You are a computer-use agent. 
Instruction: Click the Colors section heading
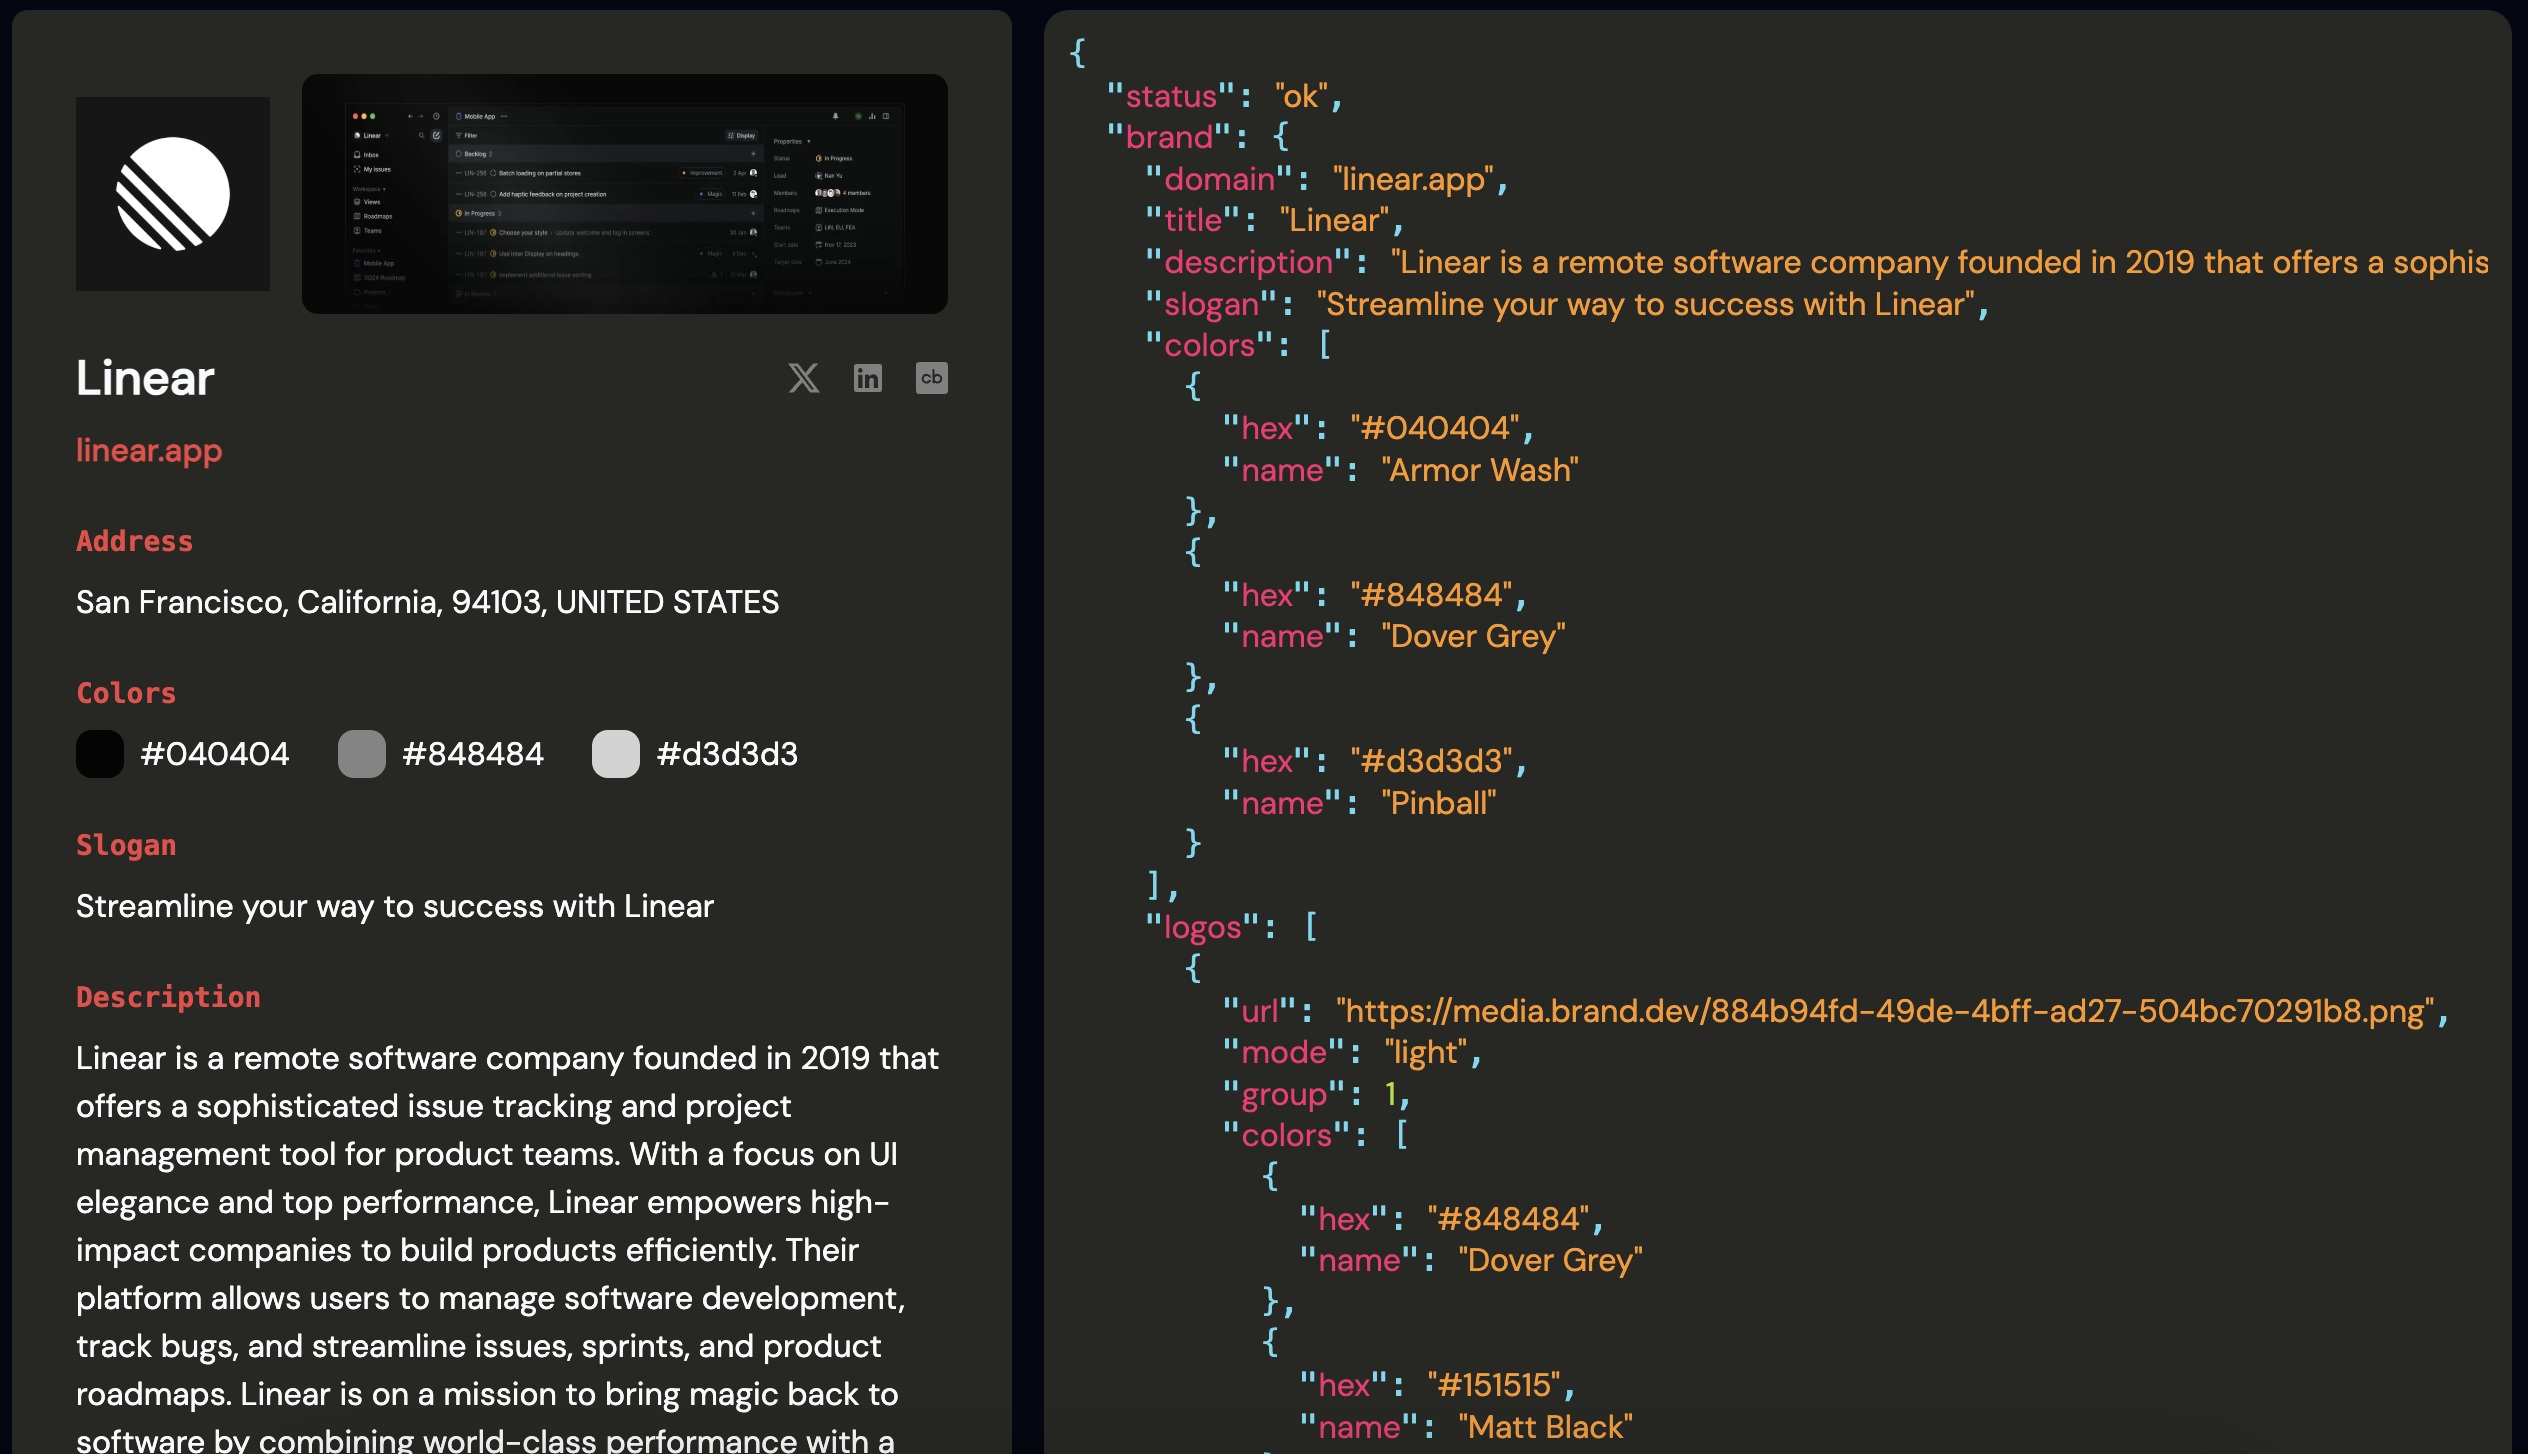[x=126, y=693]
